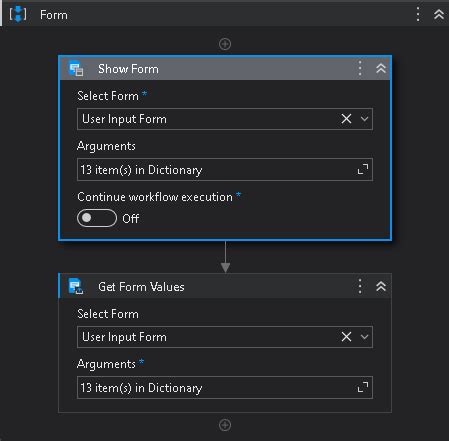This screenshot has height=441, width=449.
Task: Toggle Continue workflow execution switch
Action: pyautogui.click(x=97, y=218)
